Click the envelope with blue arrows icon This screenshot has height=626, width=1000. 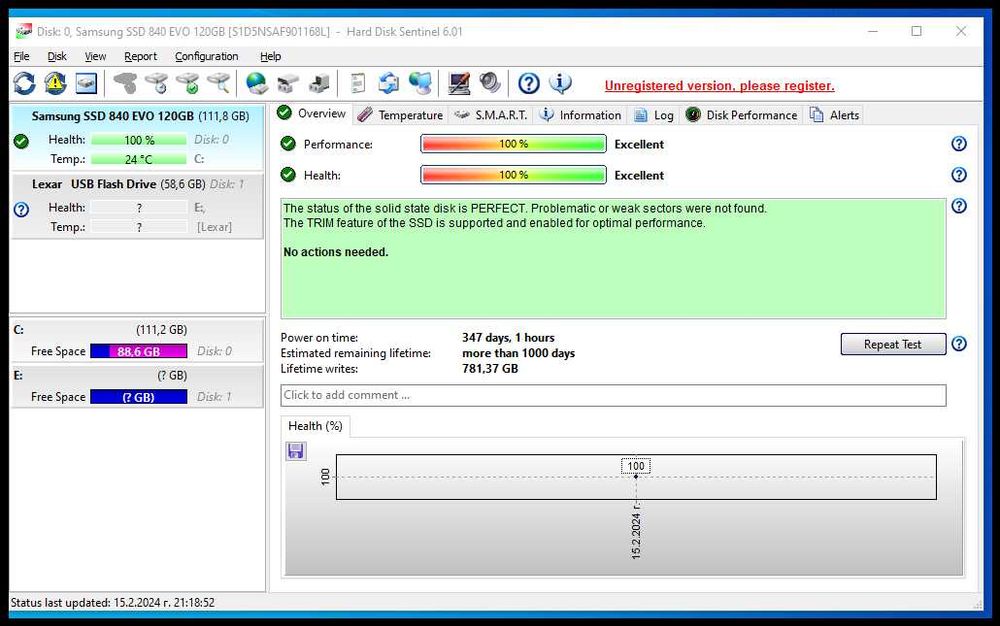(x=388, y=84)
